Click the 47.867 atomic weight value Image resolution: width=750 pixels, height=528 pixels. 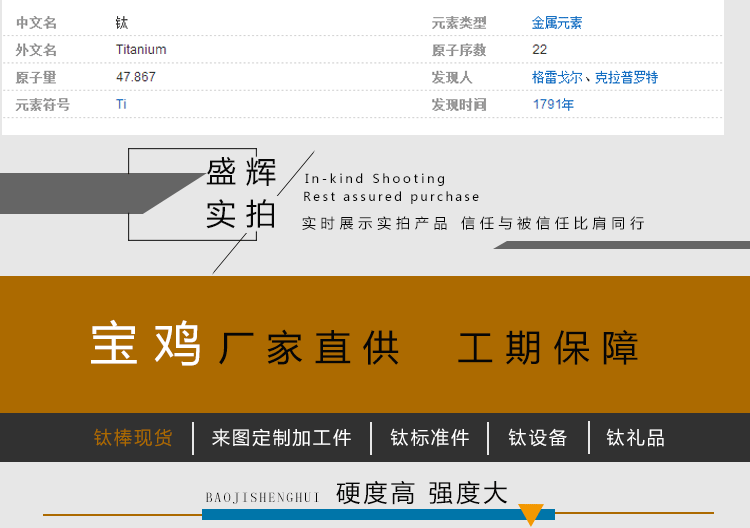coord(136,77)
